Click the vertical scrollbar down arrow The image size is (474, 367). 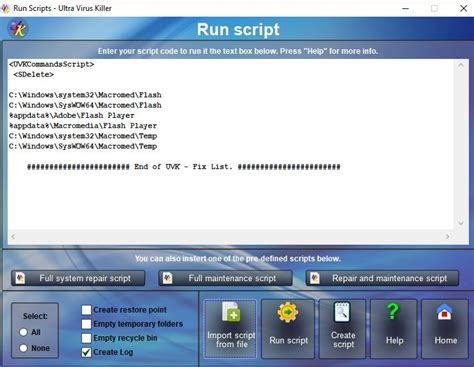coord(461,223)
